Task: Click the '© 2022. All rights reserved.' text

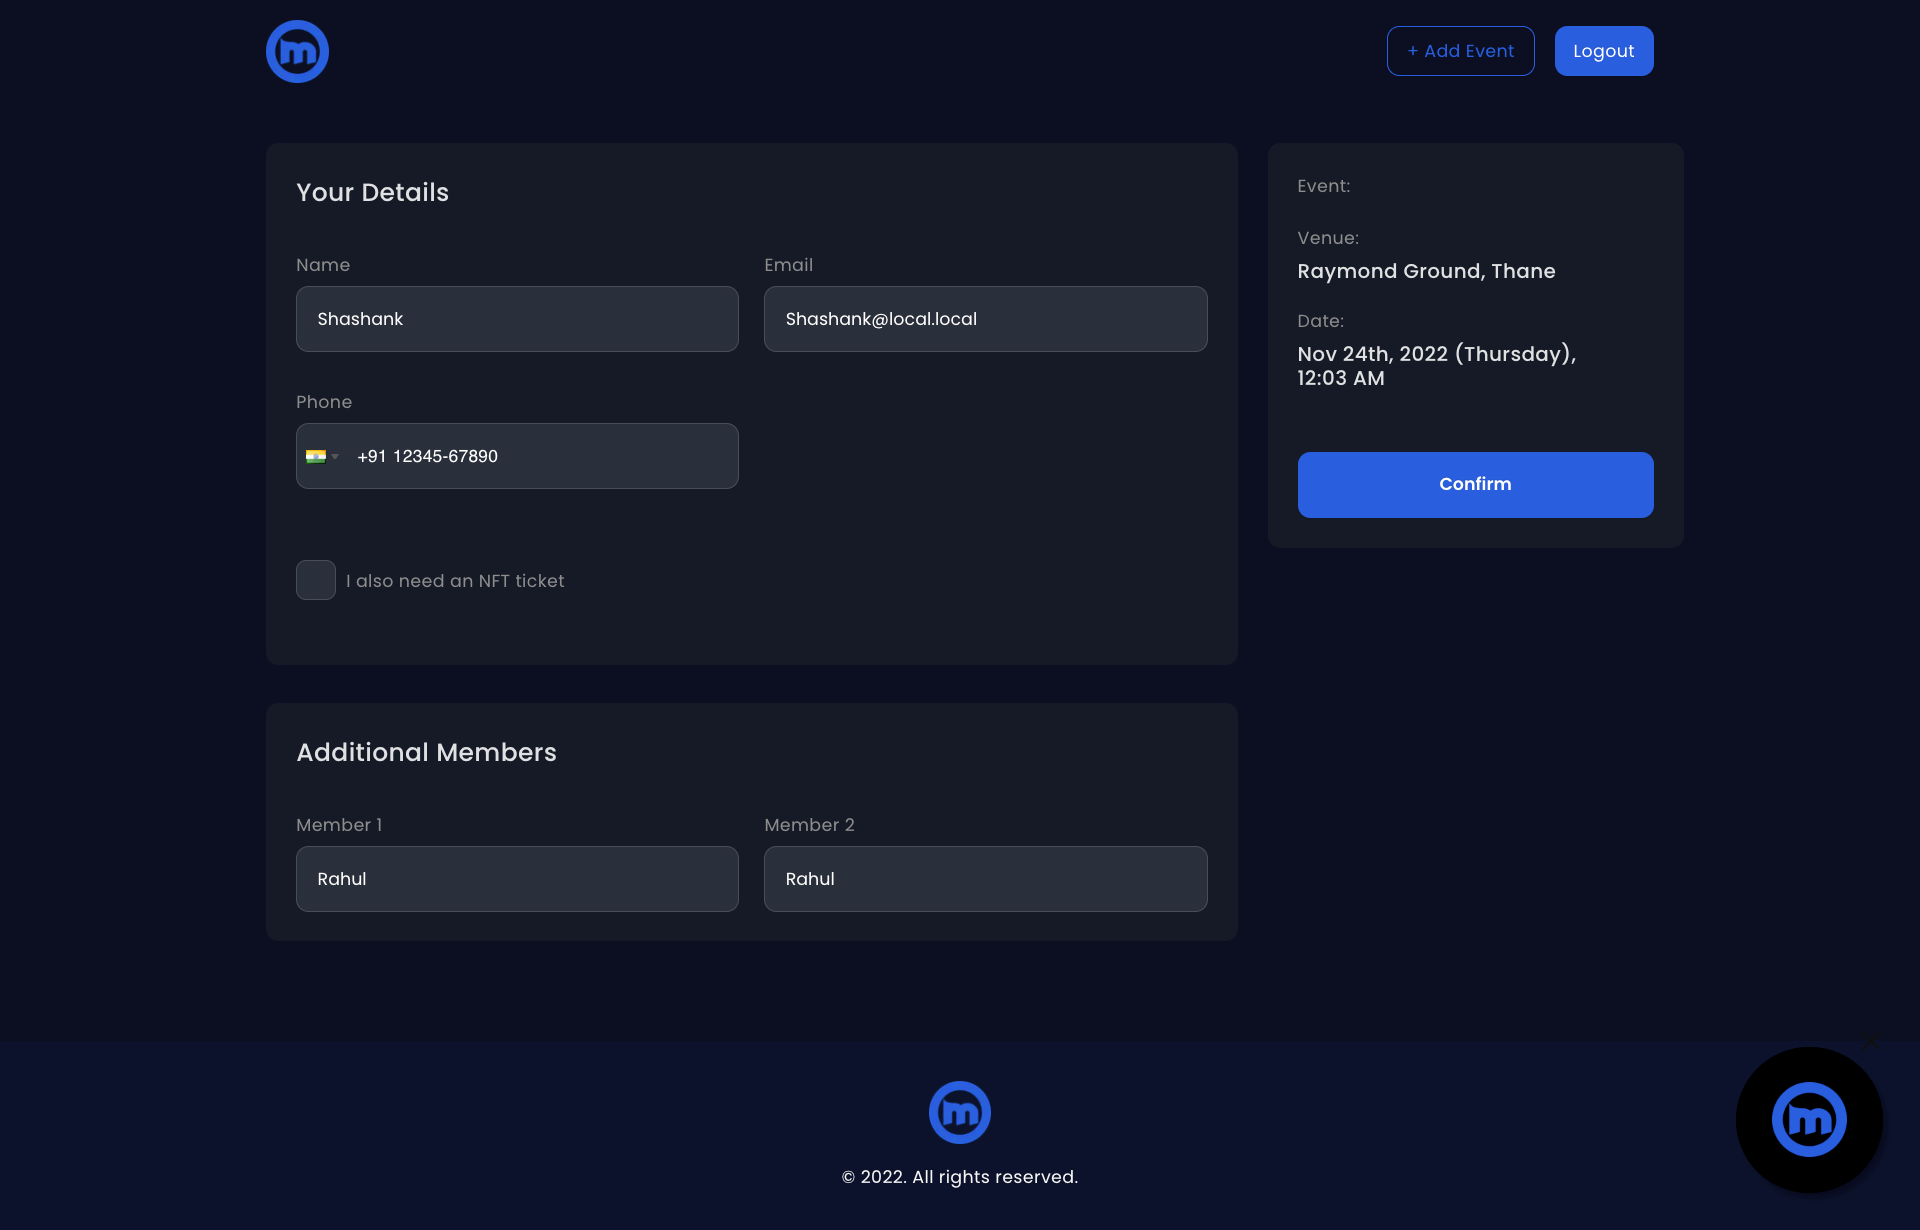Action: [x=959, y=1177]
